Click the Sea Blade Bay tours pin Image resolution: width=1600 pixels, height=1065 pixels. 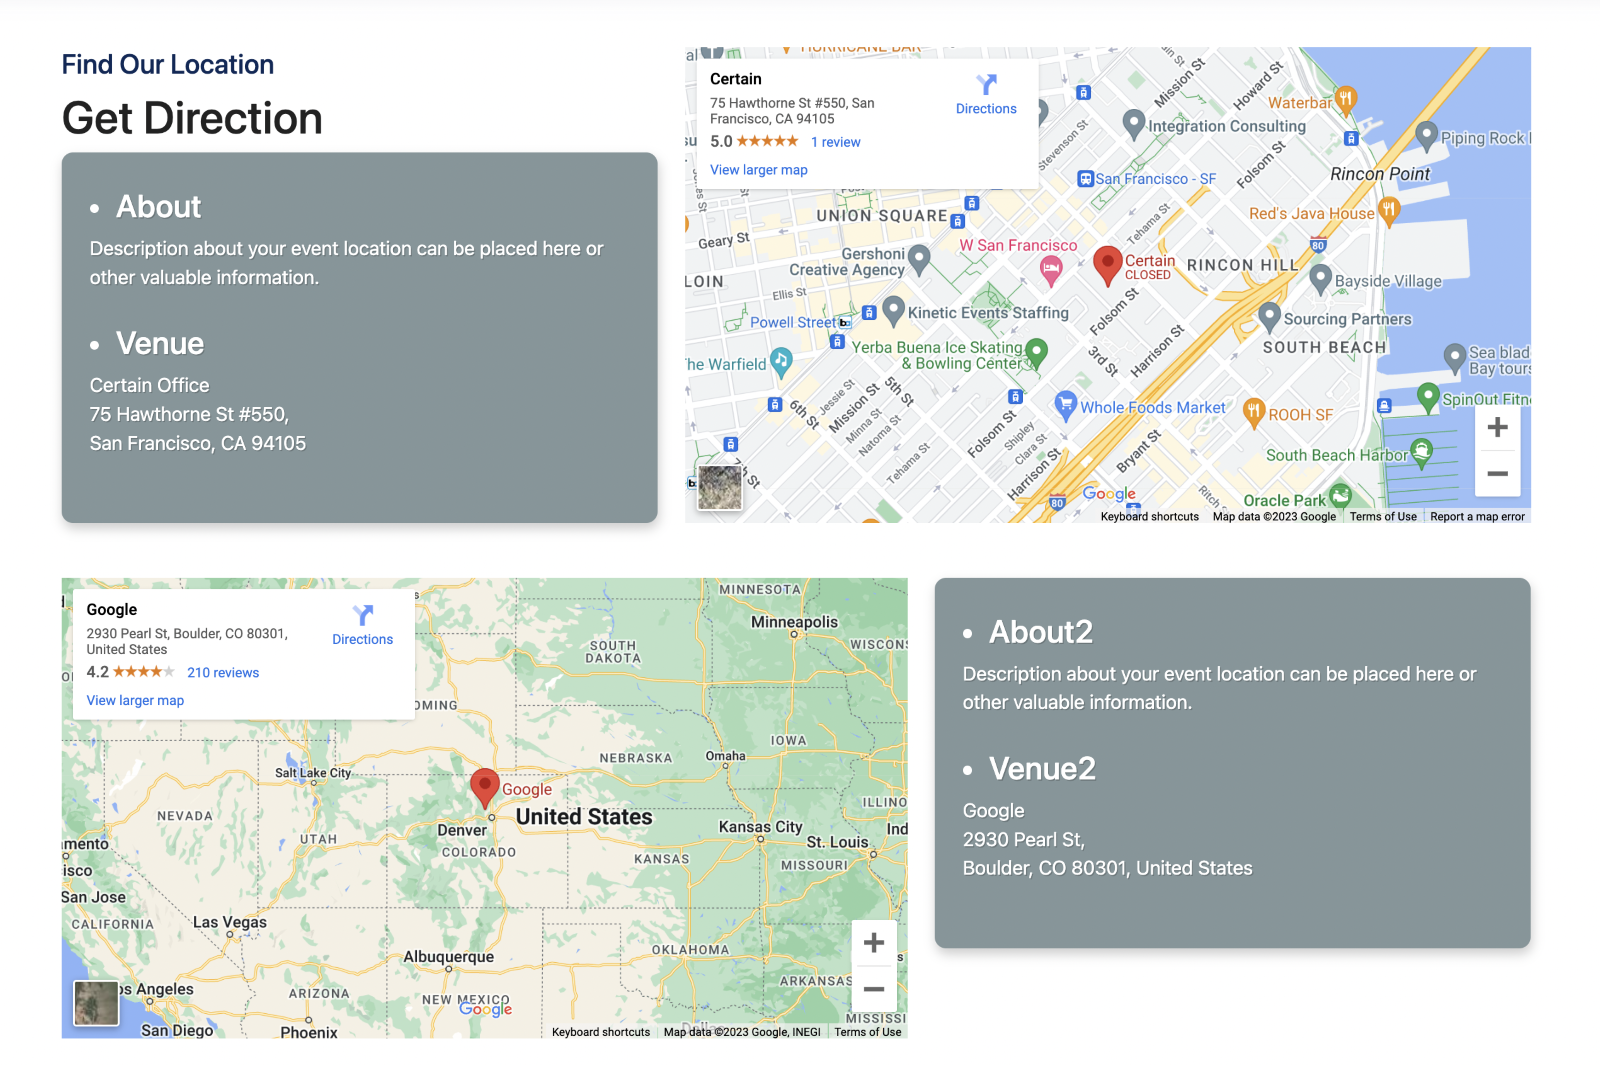(1455, 358)
